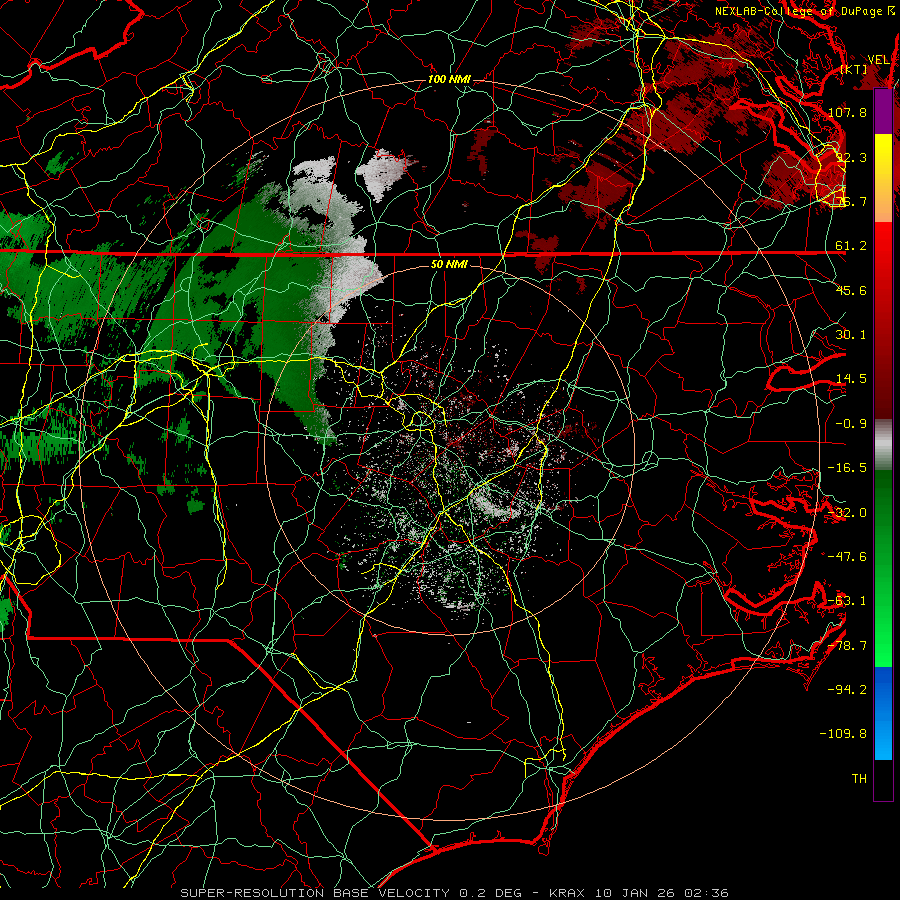Image resolution: width=900 pixels, height=900 pixels.
Task: Click the 107.8 legend value
Action: point(847,112)
